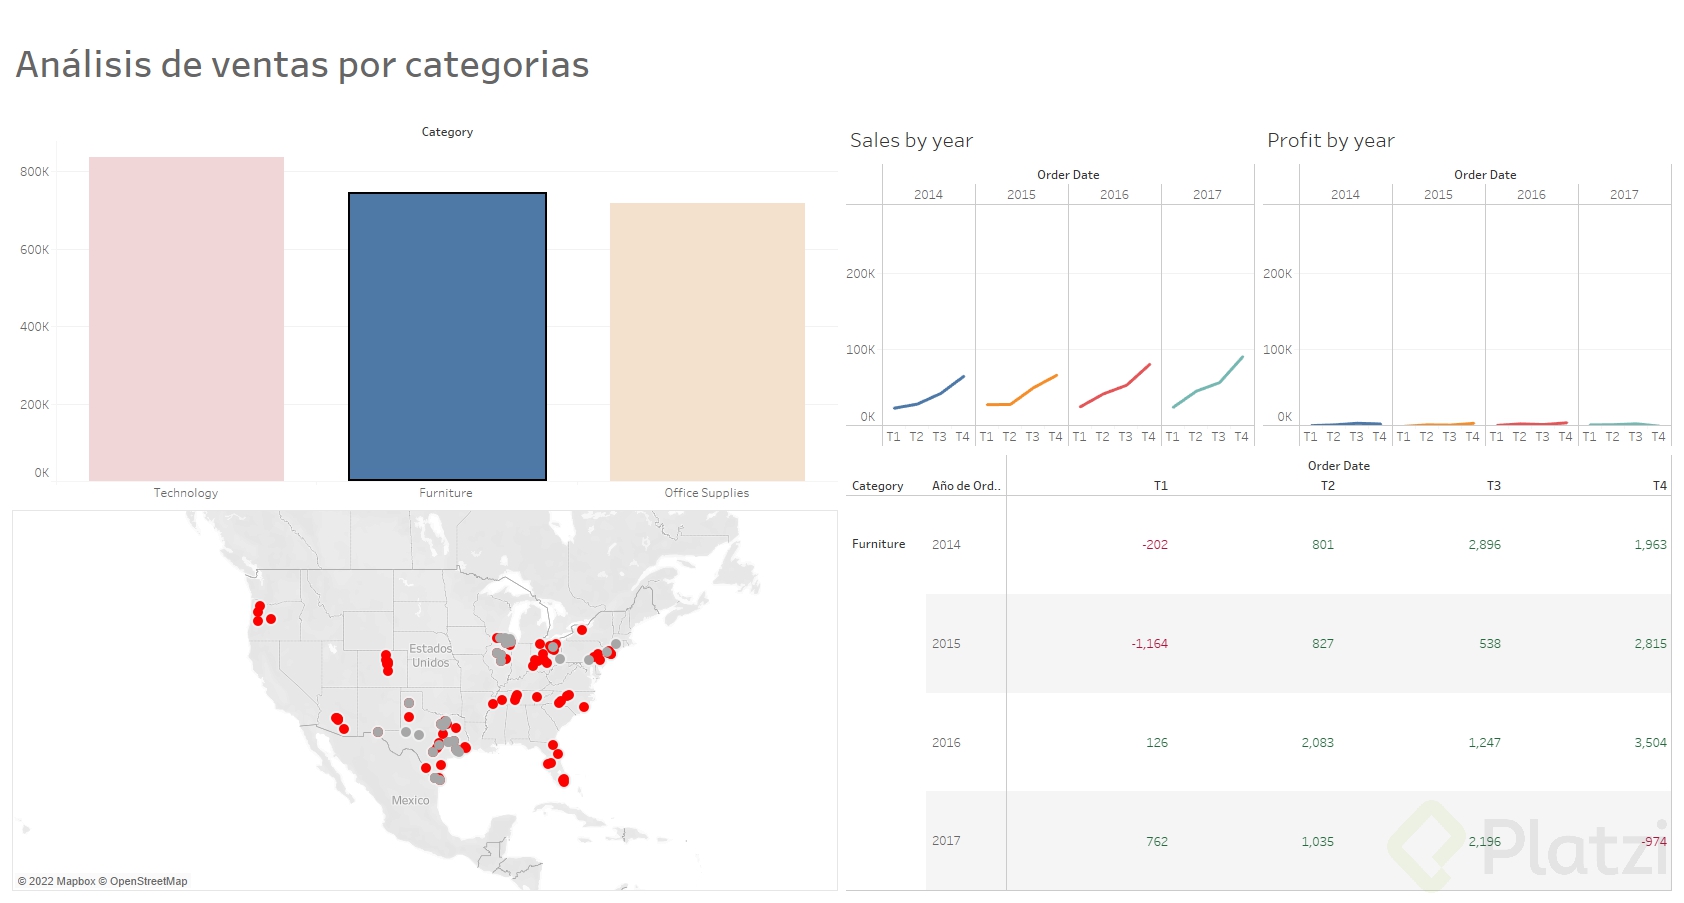Select the 3,504 profit value cell
Screen dimensions: 1684x903
tap(1650, 743)
